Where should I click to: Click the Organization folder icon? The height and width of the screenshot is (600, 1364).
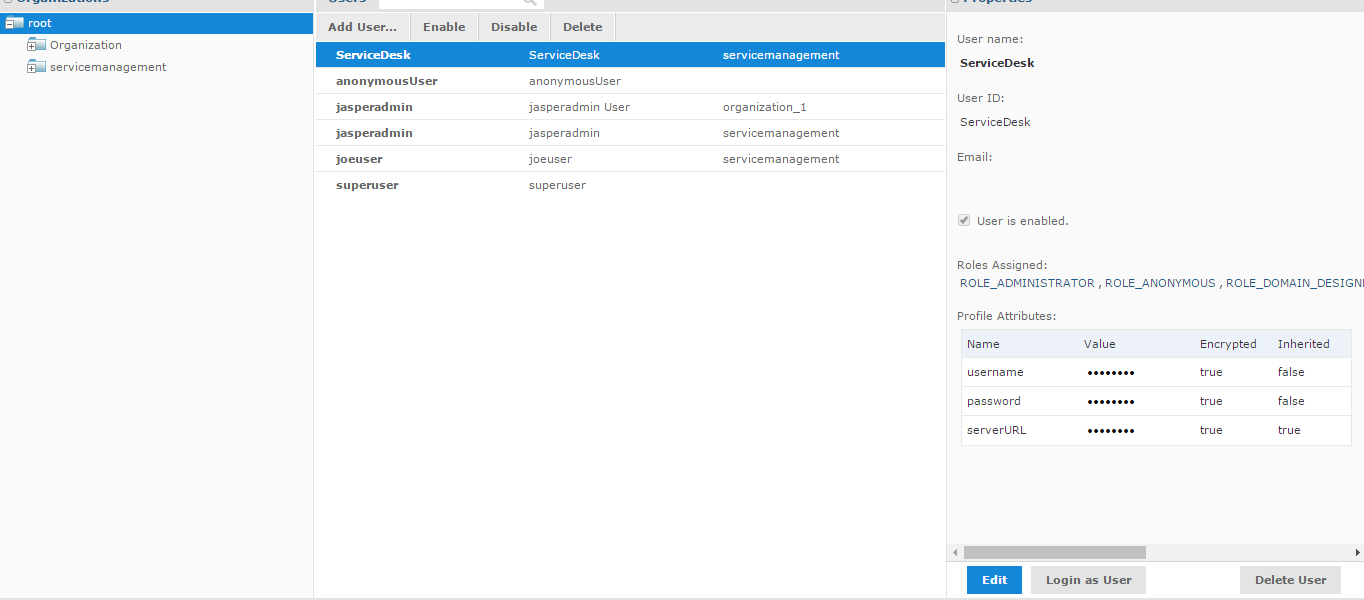[41, 44]
